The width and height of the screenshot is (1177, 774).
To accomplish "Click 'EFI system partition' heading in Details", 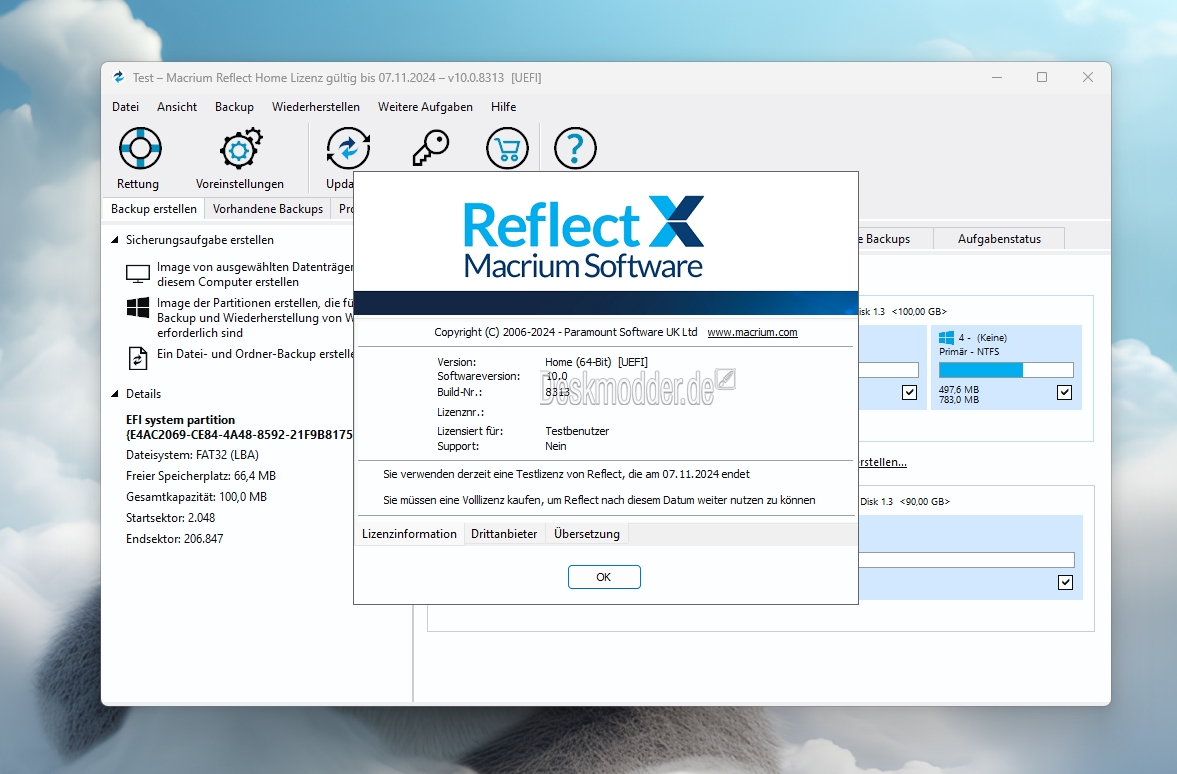I will point(180,420).
